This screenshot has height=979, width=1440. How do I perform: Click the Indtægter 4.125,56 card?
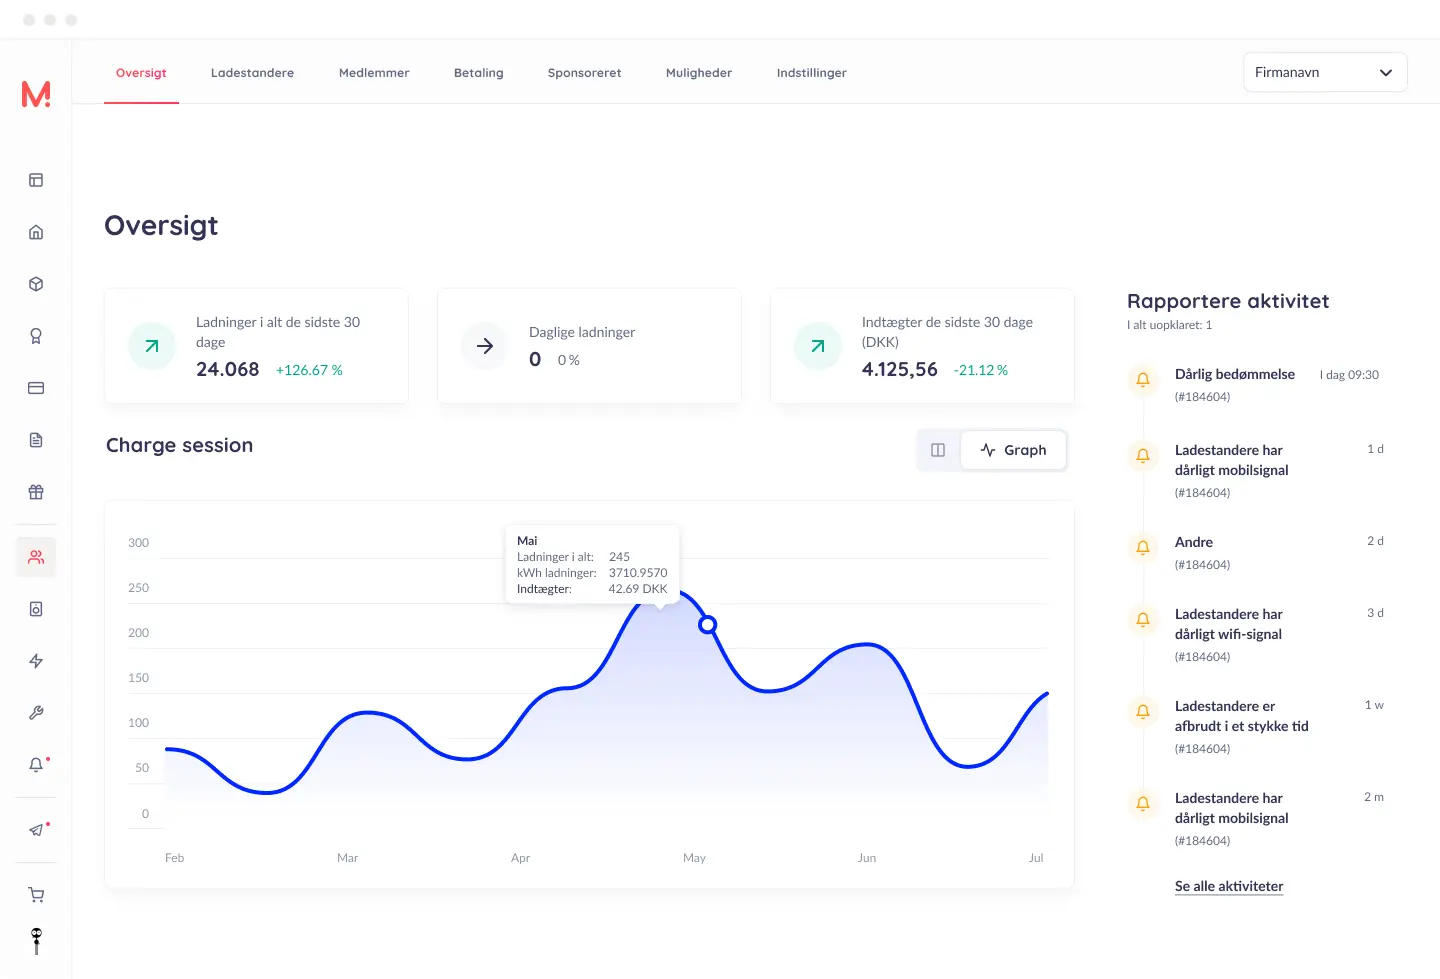922,346
